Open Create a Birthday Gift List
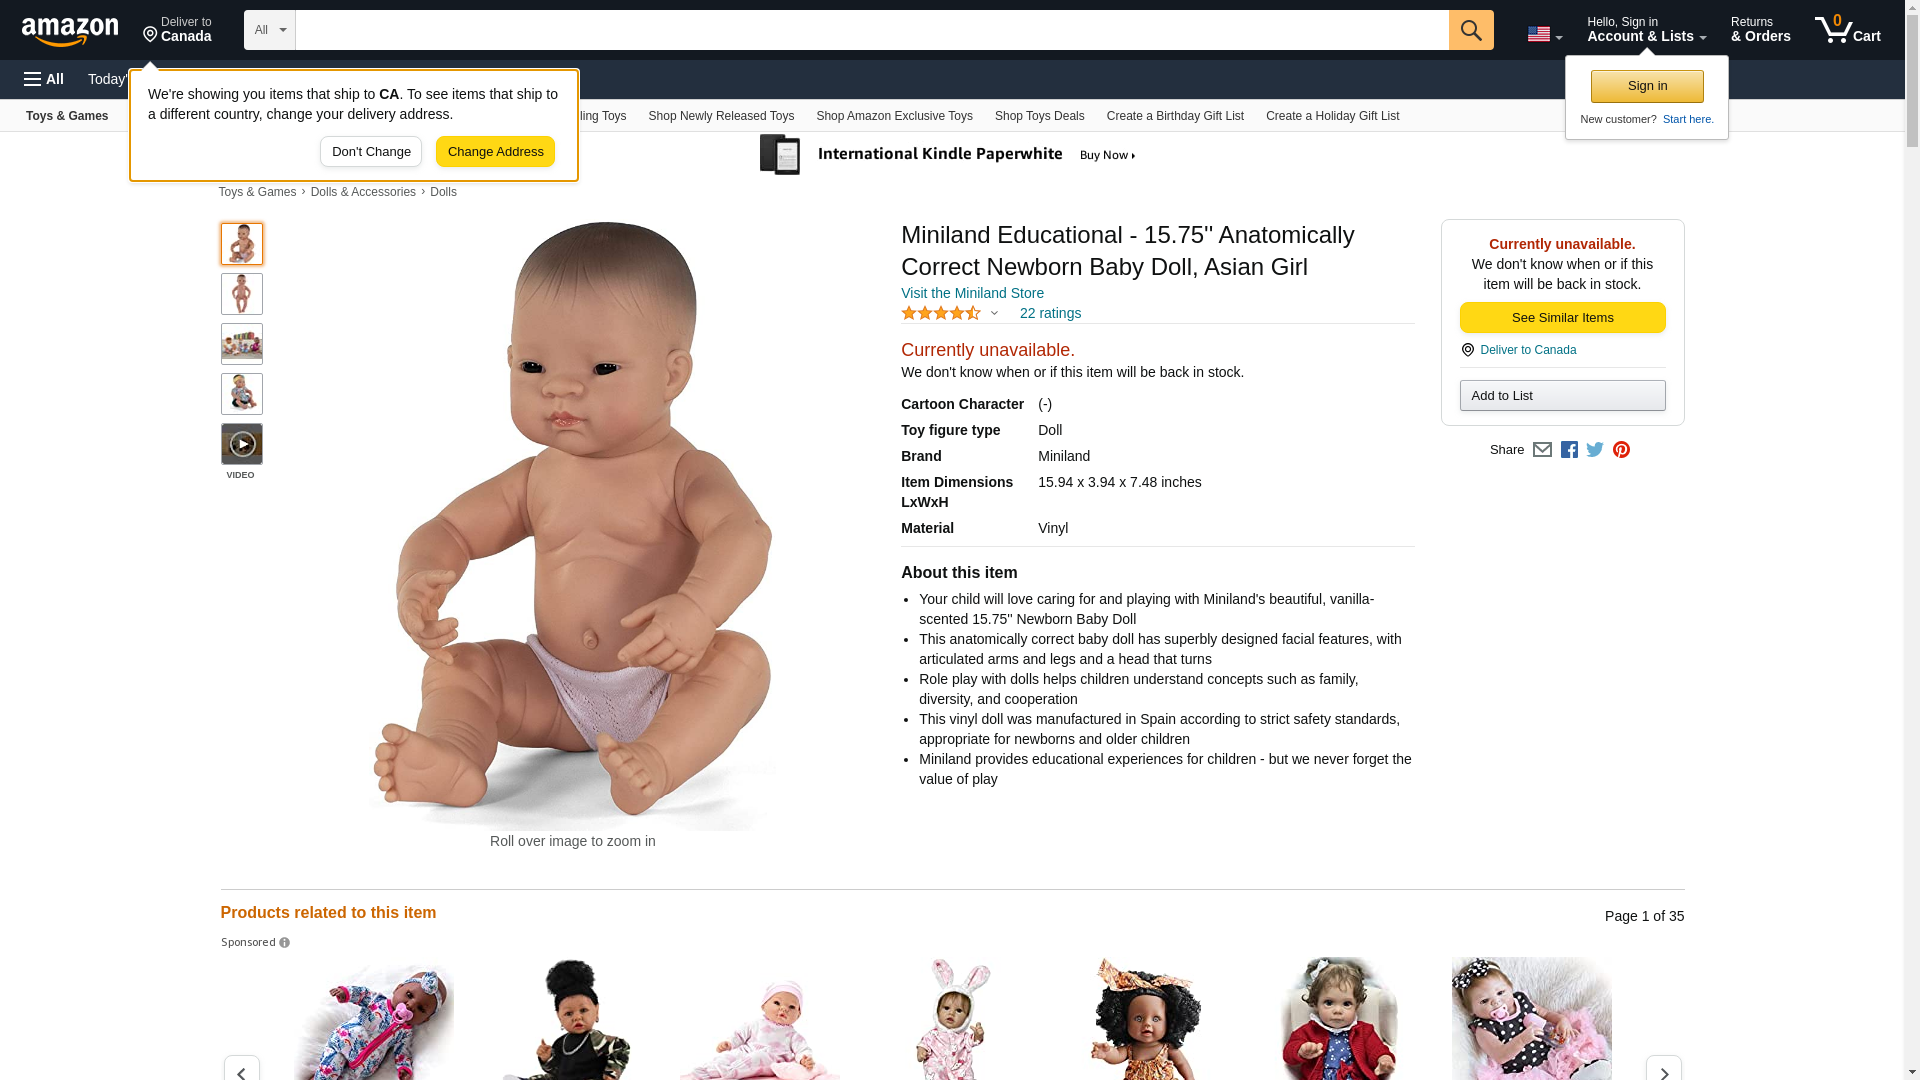 coord(1174,116)
